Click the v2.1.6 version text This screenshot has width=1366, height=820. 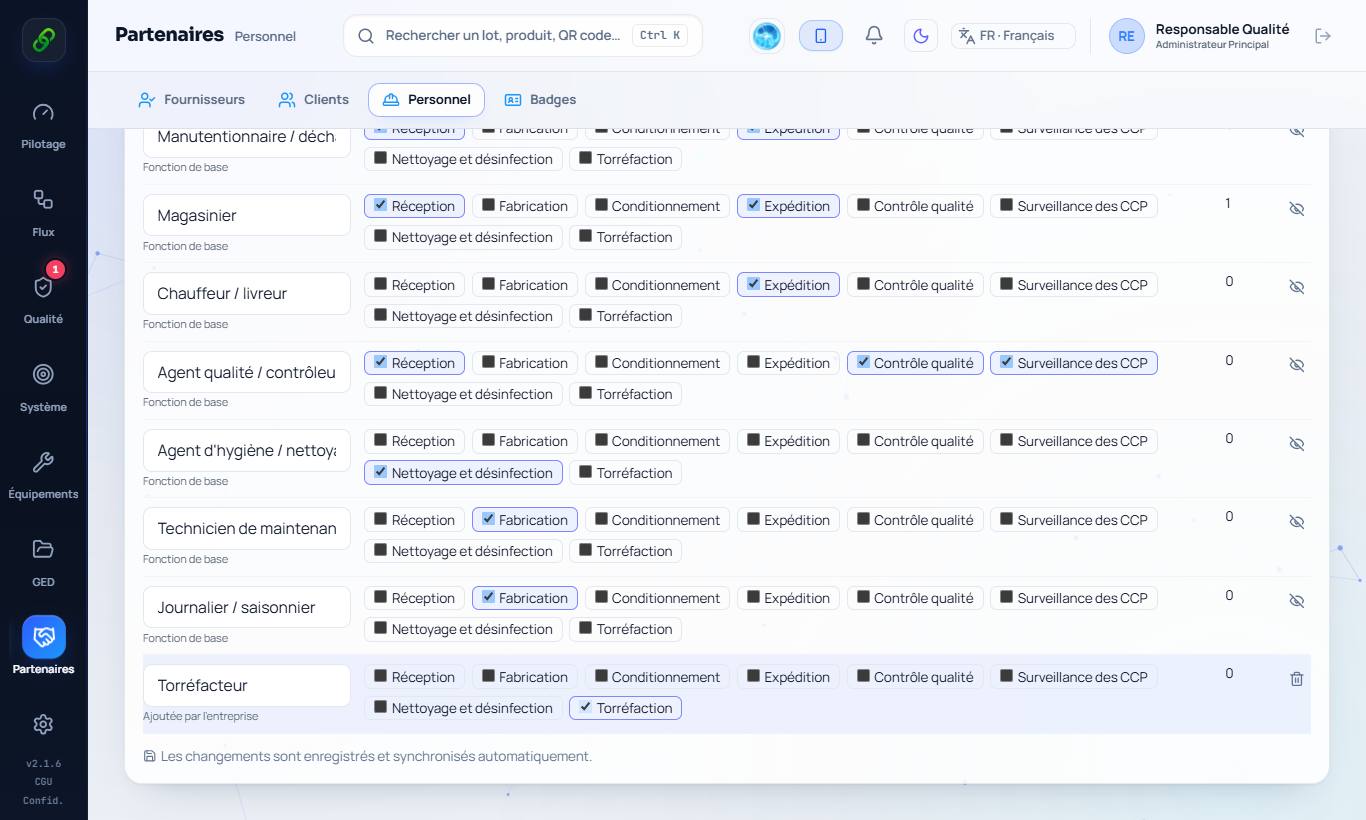coord(43,764)
